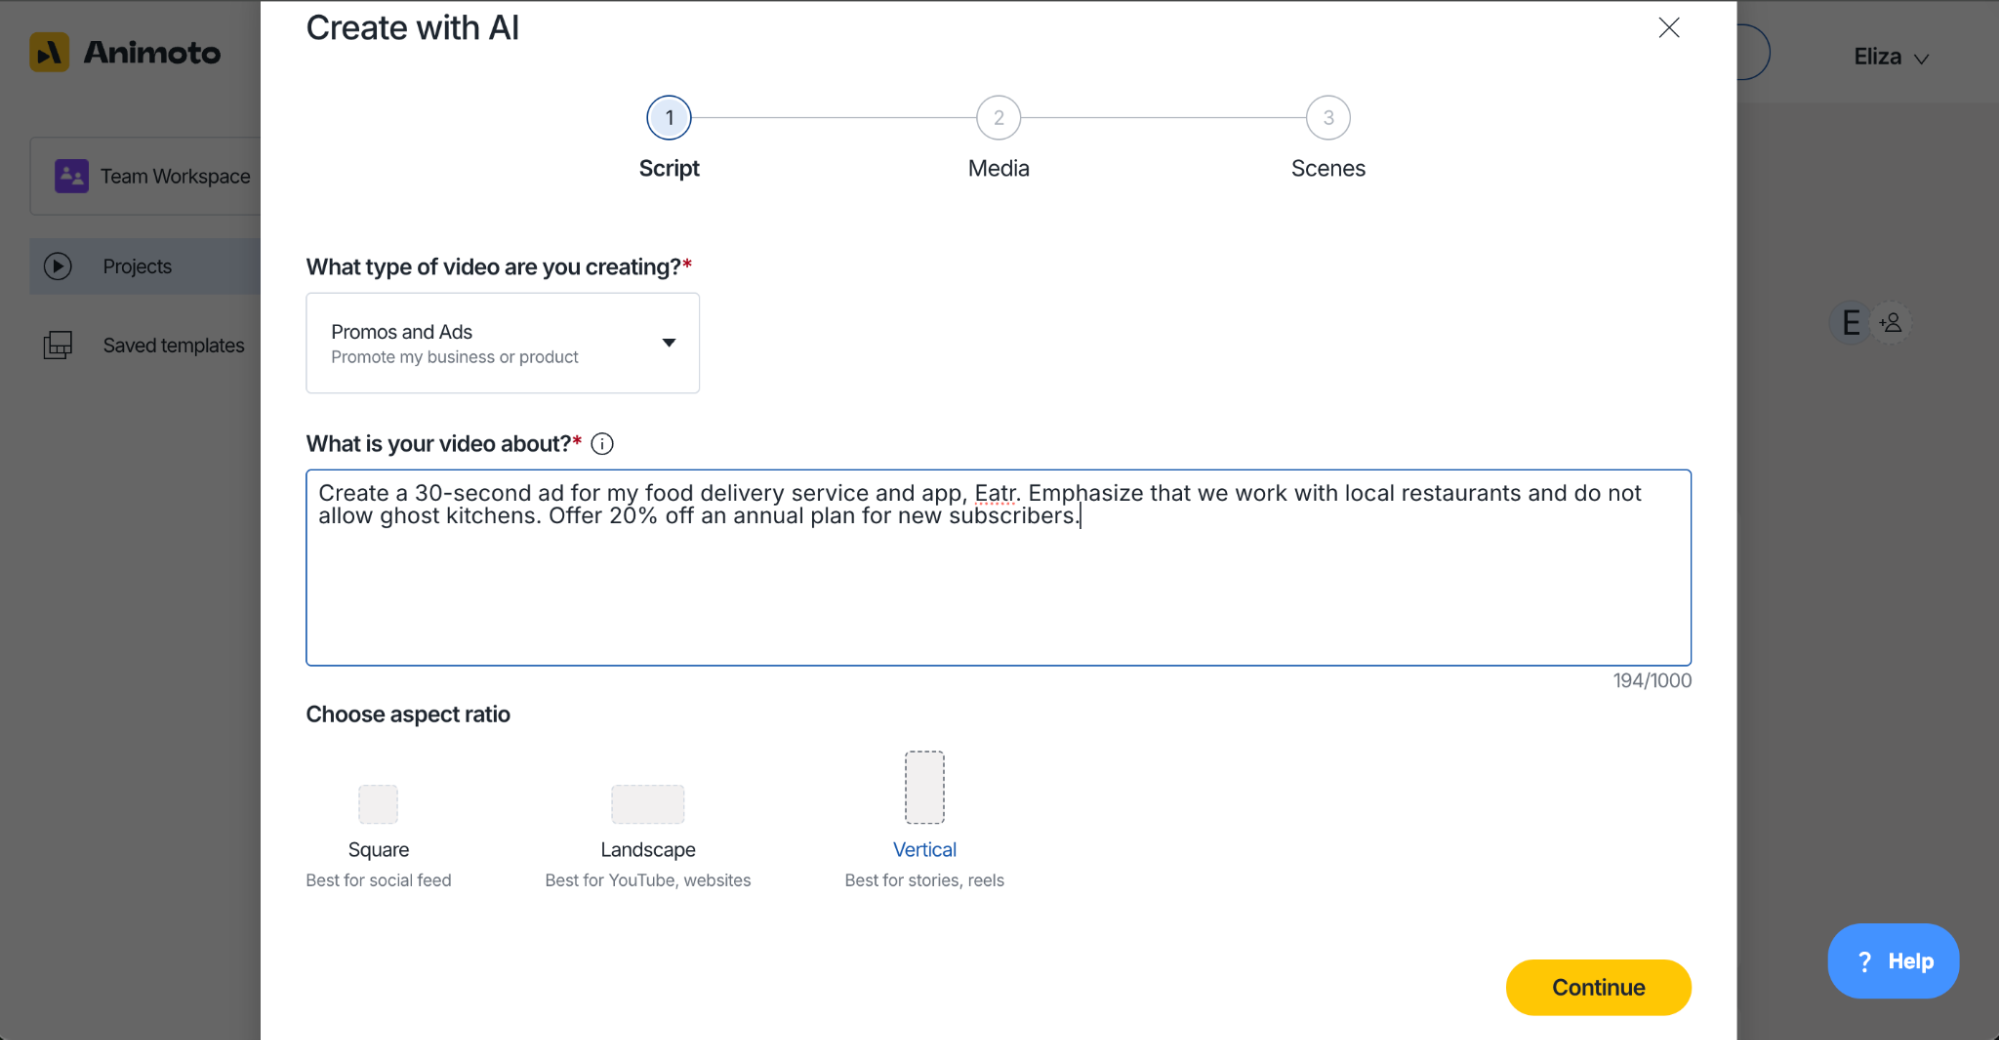Open the Help assistant

[1892, 961]
